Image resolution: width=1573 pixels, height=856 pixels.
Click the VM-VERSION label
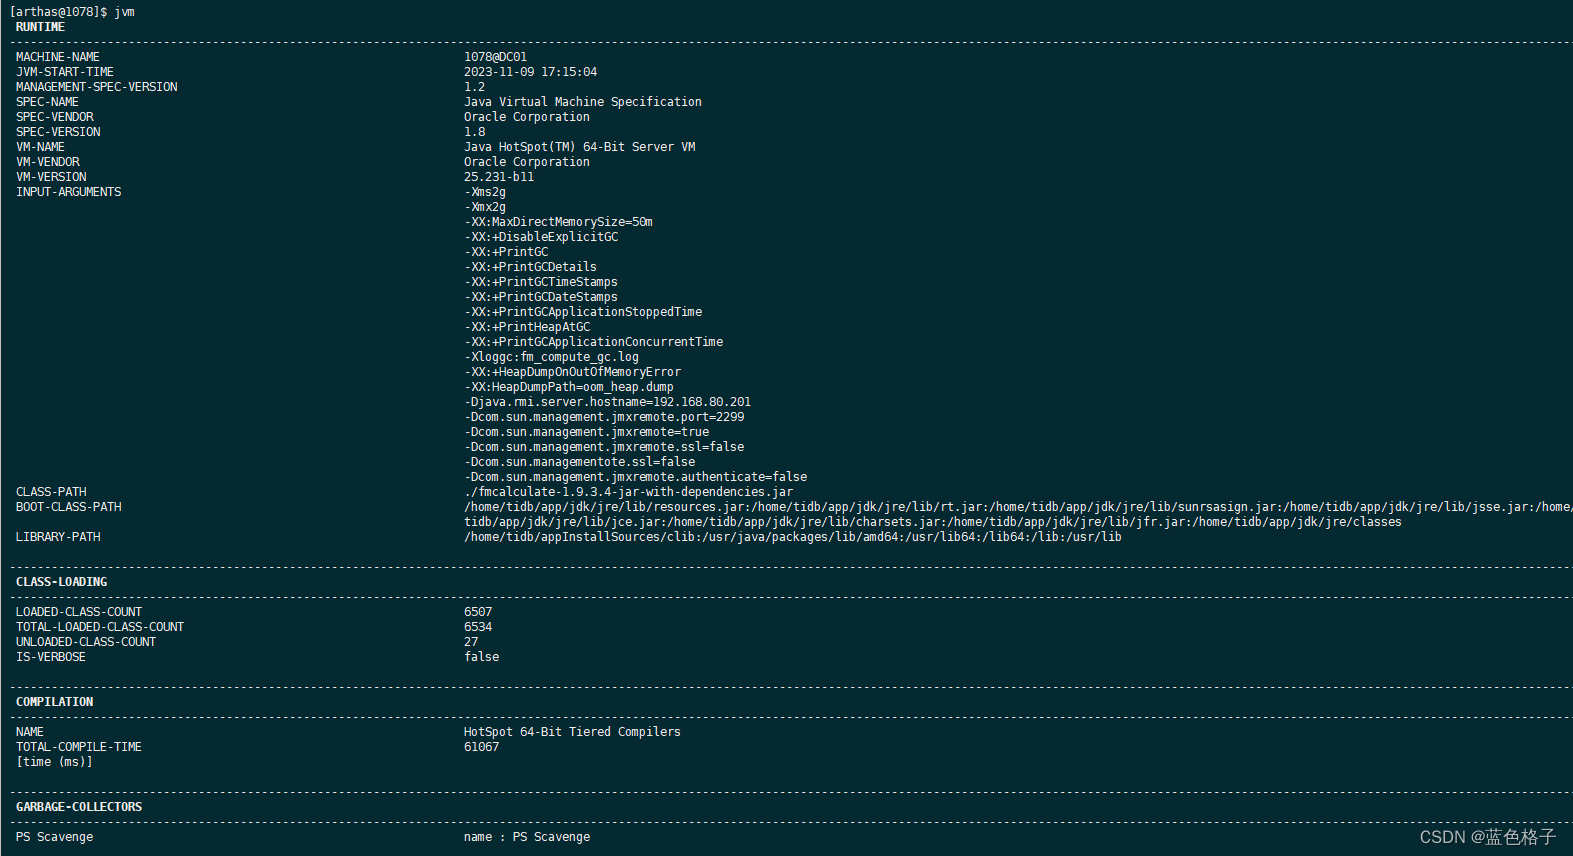[51, 177]
